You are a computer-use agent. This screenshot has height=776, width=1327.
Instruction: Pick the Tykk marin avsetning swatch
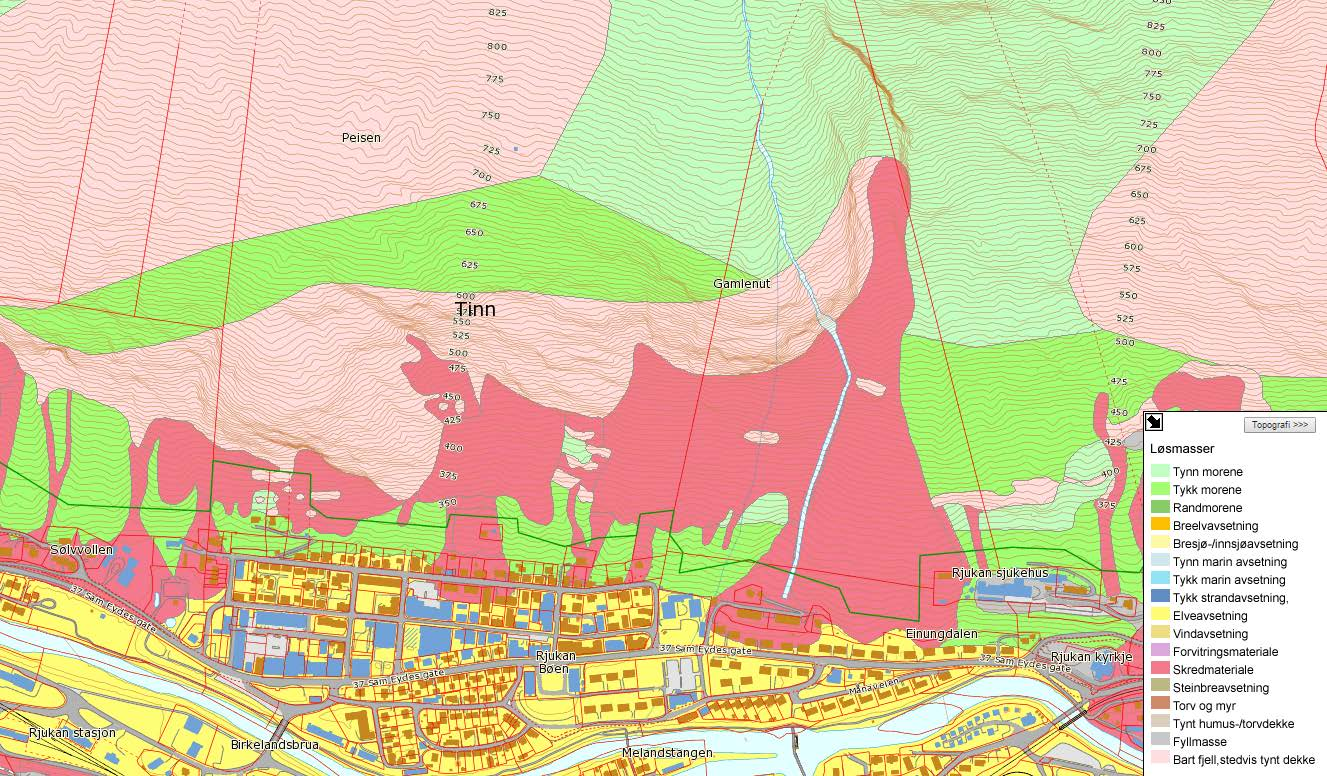pyautogui.click(x=1159, y=580)
